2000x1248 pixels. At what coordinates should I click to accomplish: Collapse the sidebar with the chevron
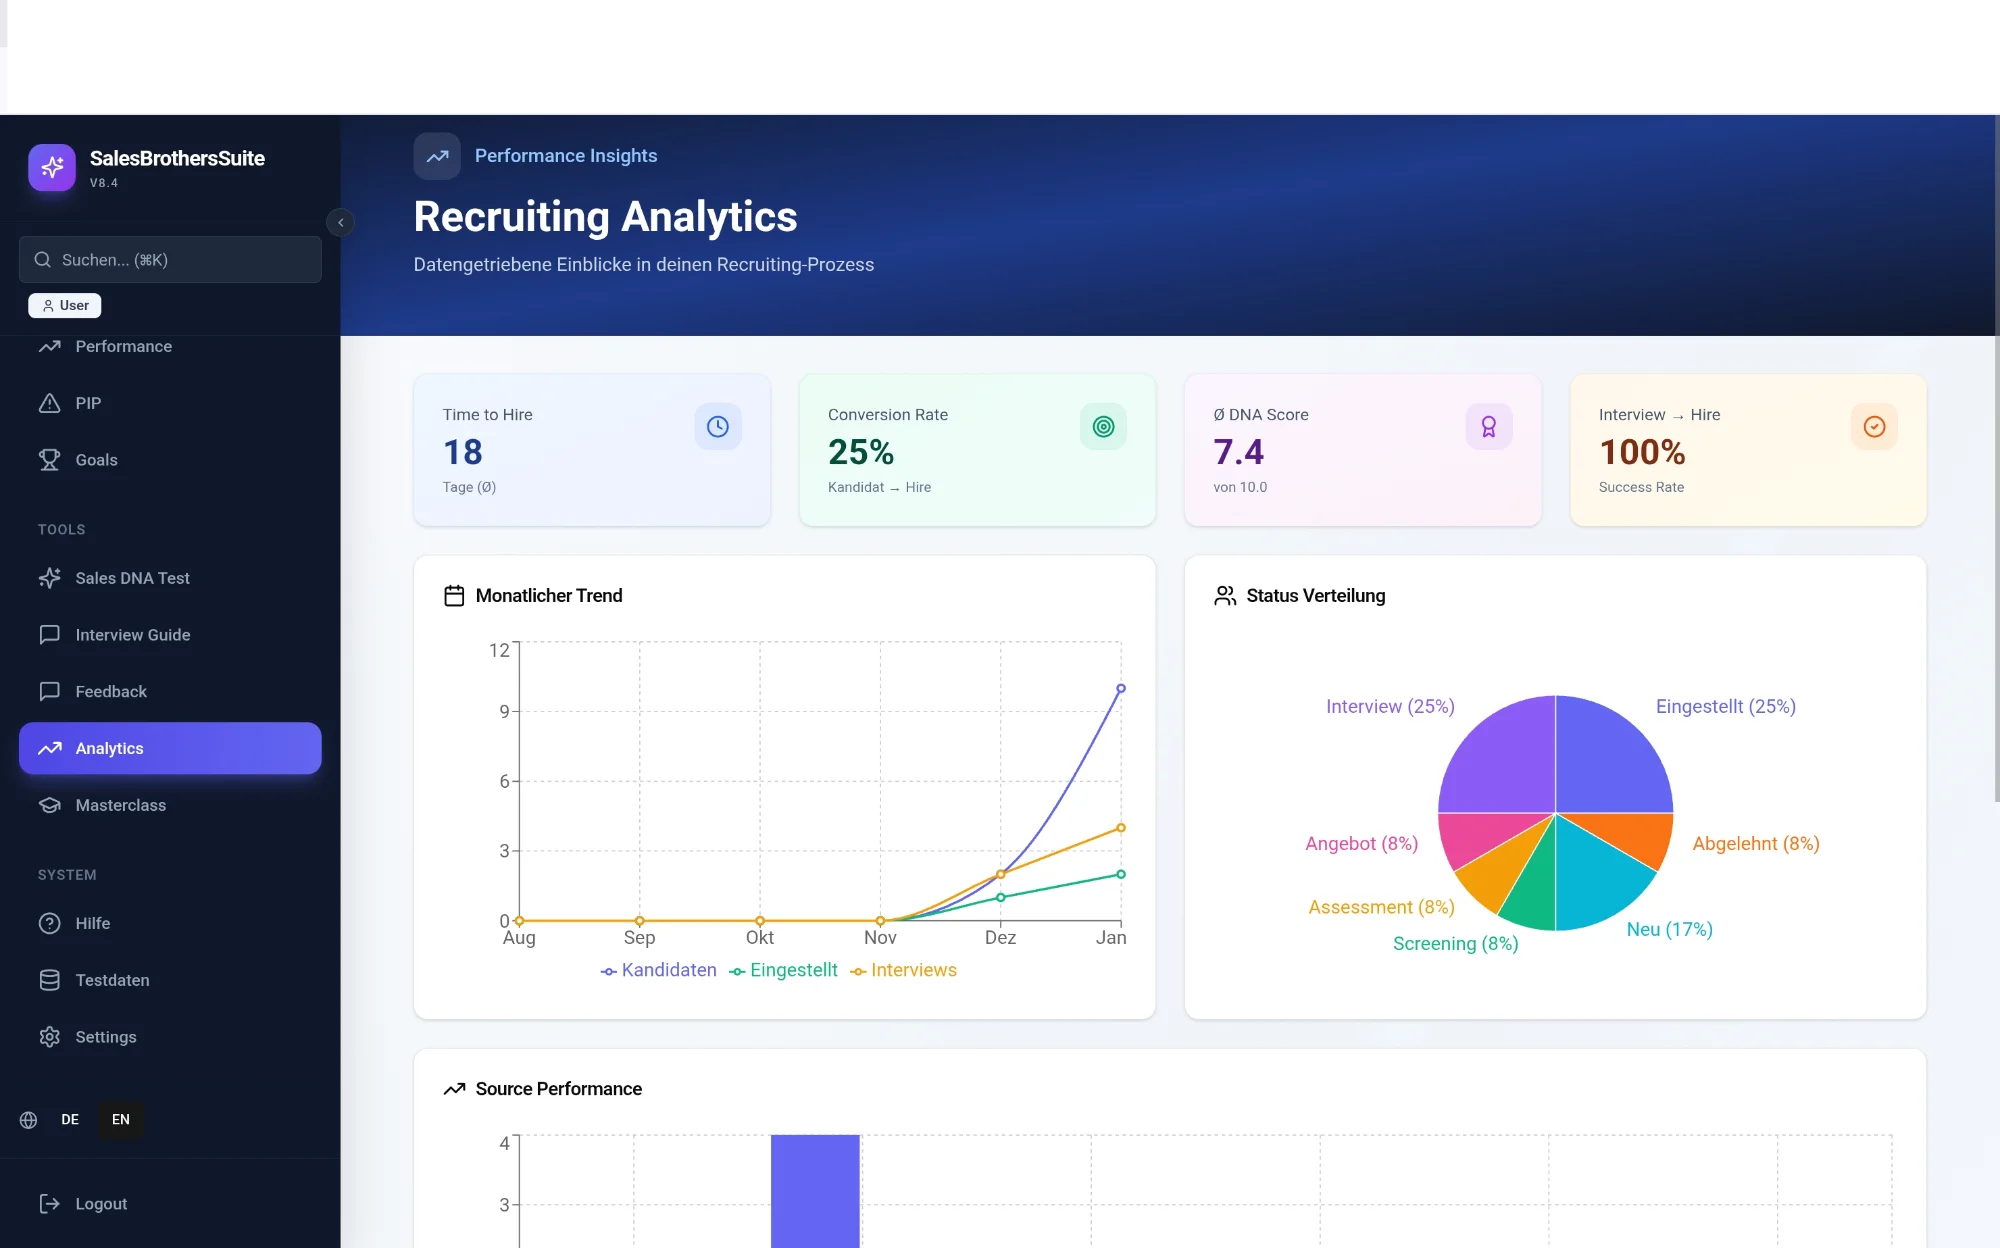point(340,222)
